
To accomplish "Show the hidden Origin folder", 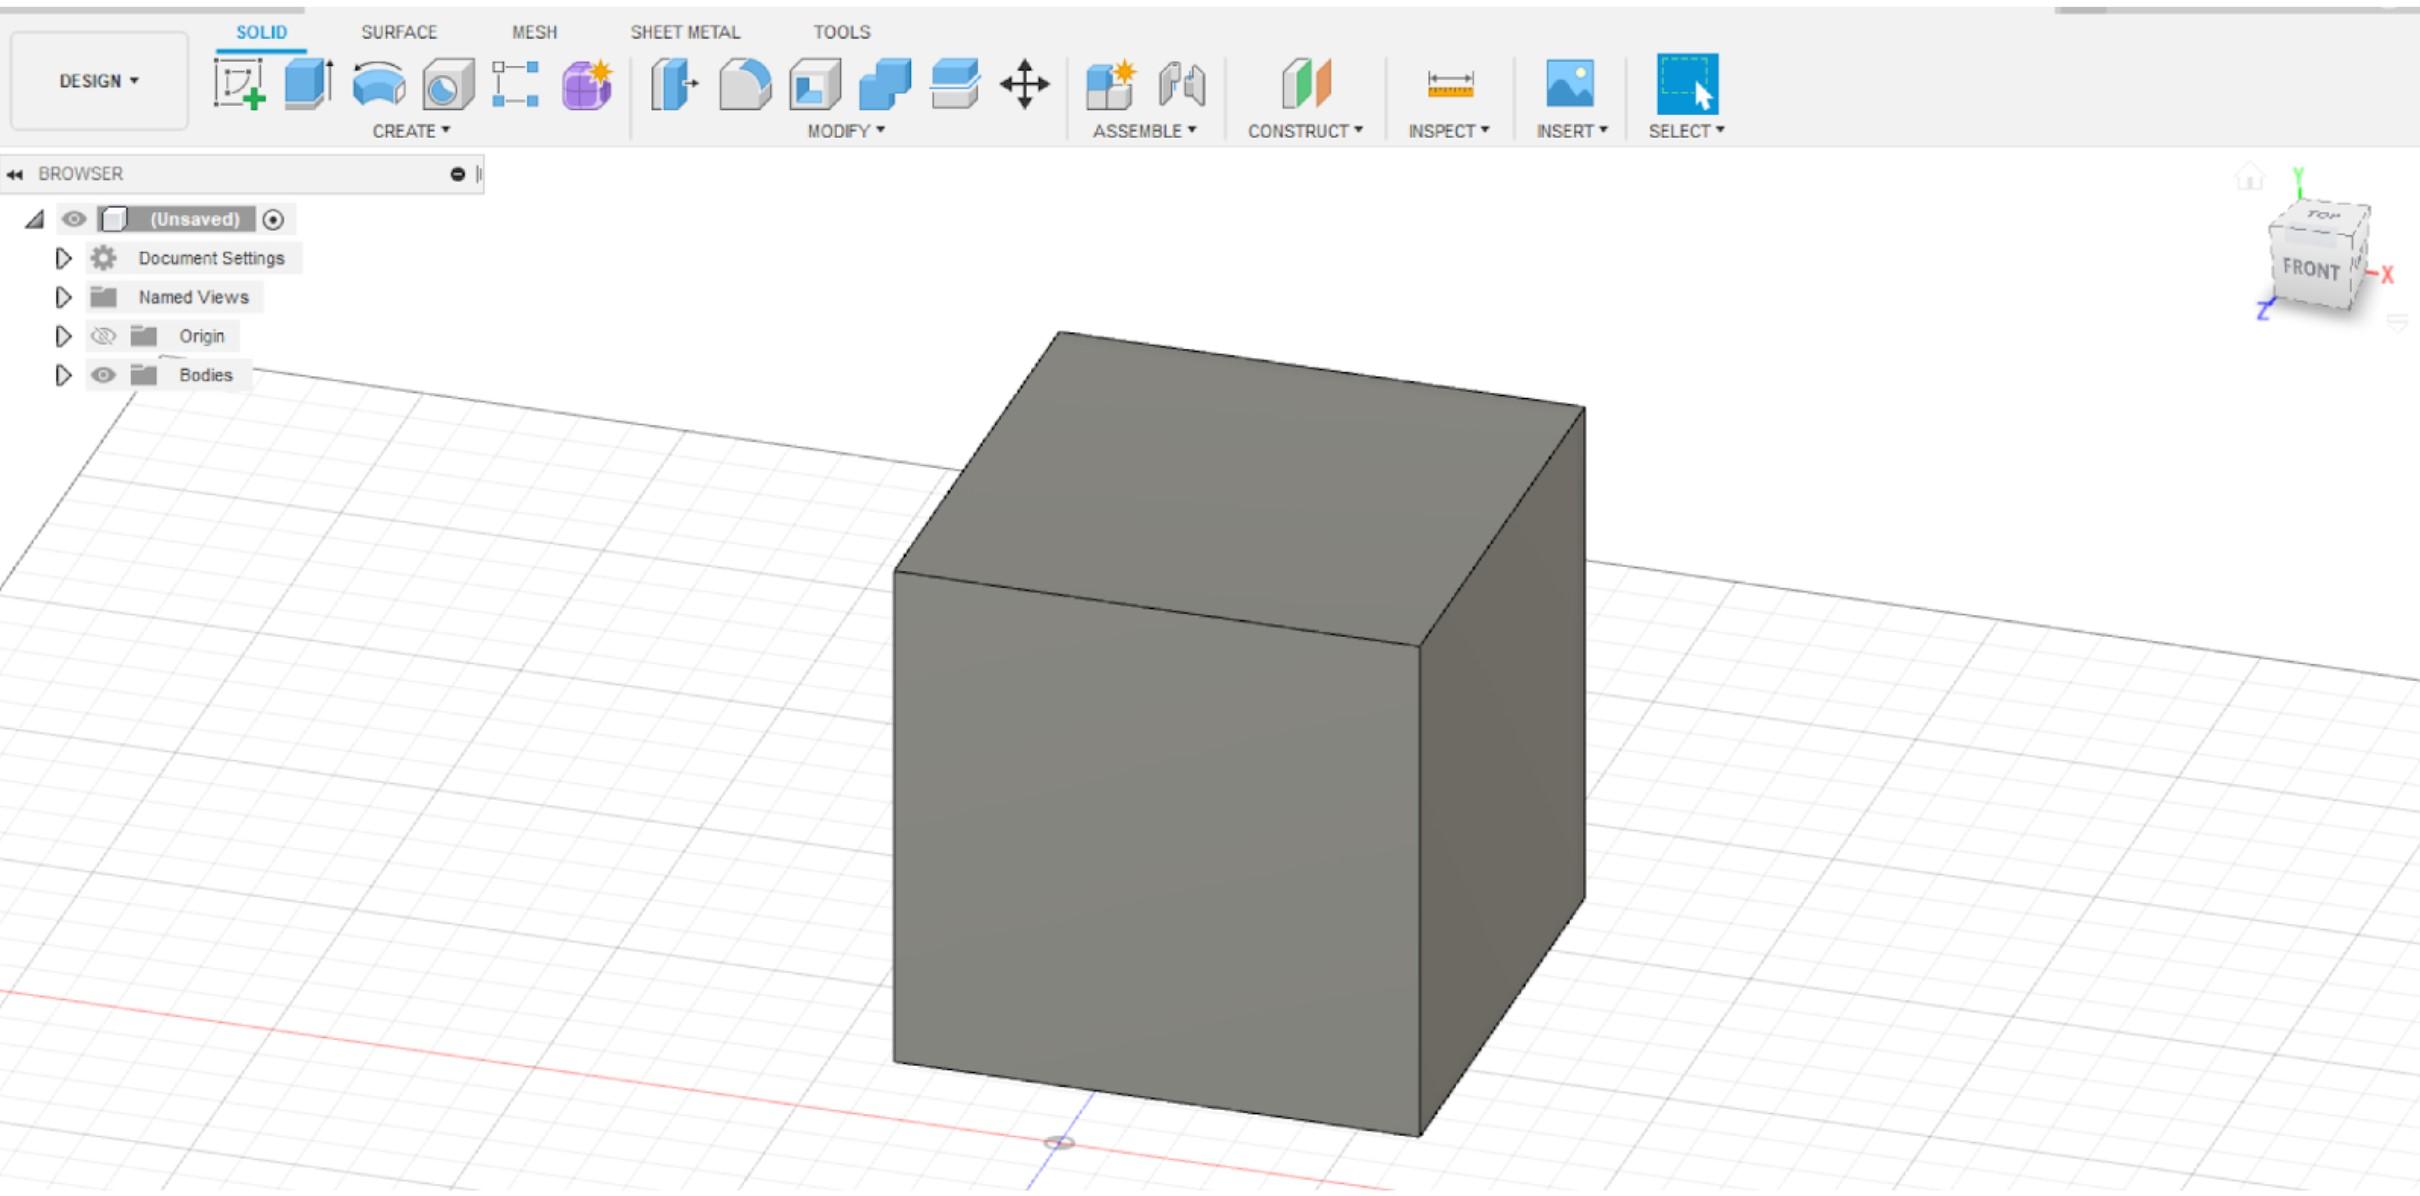I will pos(103,336).
